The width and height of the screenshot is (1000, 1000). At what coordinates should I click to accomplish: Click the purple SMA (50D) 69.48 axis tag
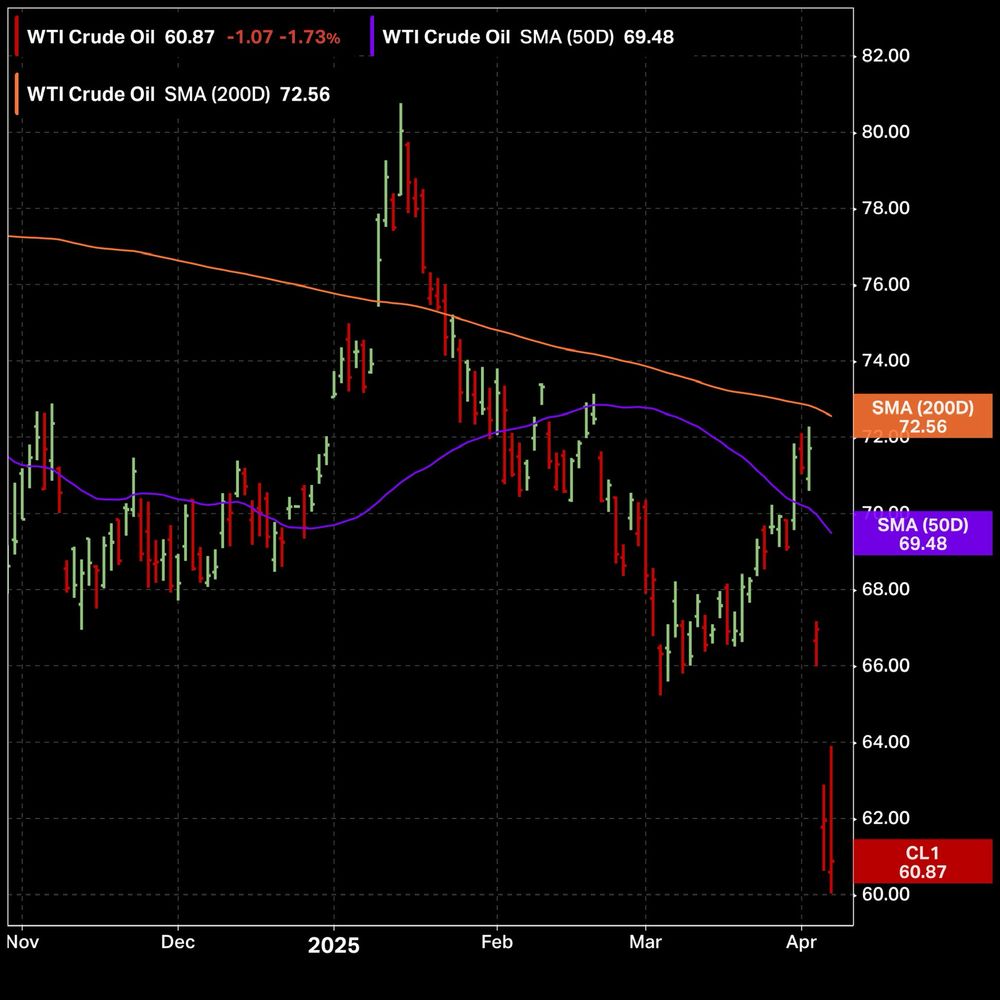[923, 533]
